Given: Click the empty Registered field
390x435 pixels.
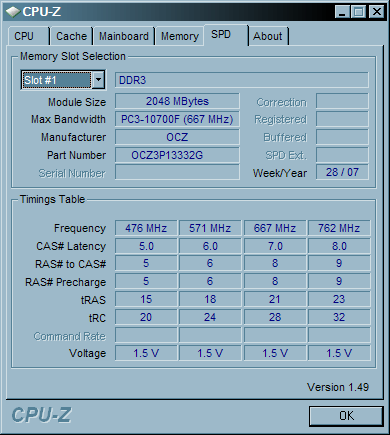Looking at the screenshot, I should pyautogui.click(x=342, y=119).
